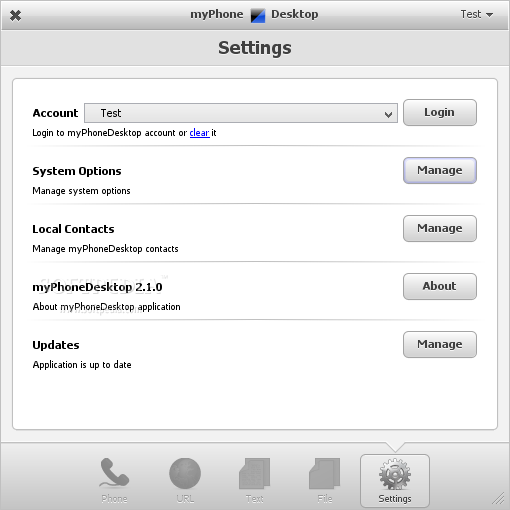Switch to the File tab
Viewport: 510px width, 510px height.
pyautogui.click(x=325, y=480)
